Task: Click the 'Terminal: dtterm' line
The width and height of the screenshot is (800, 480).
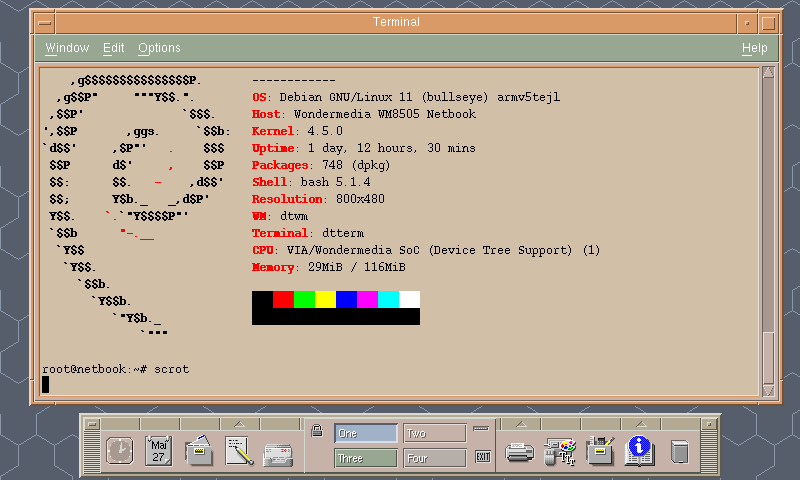Action: pos(308,233)
